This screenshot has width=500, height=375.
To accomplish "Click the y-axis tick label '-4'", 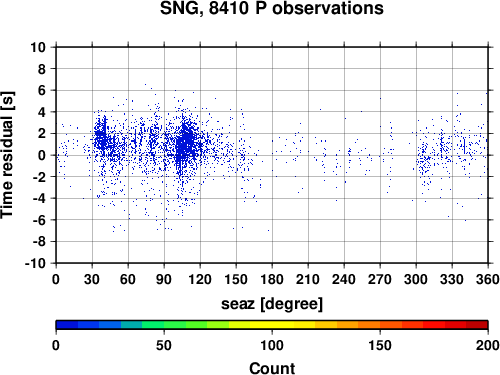I will coord(39,198).
